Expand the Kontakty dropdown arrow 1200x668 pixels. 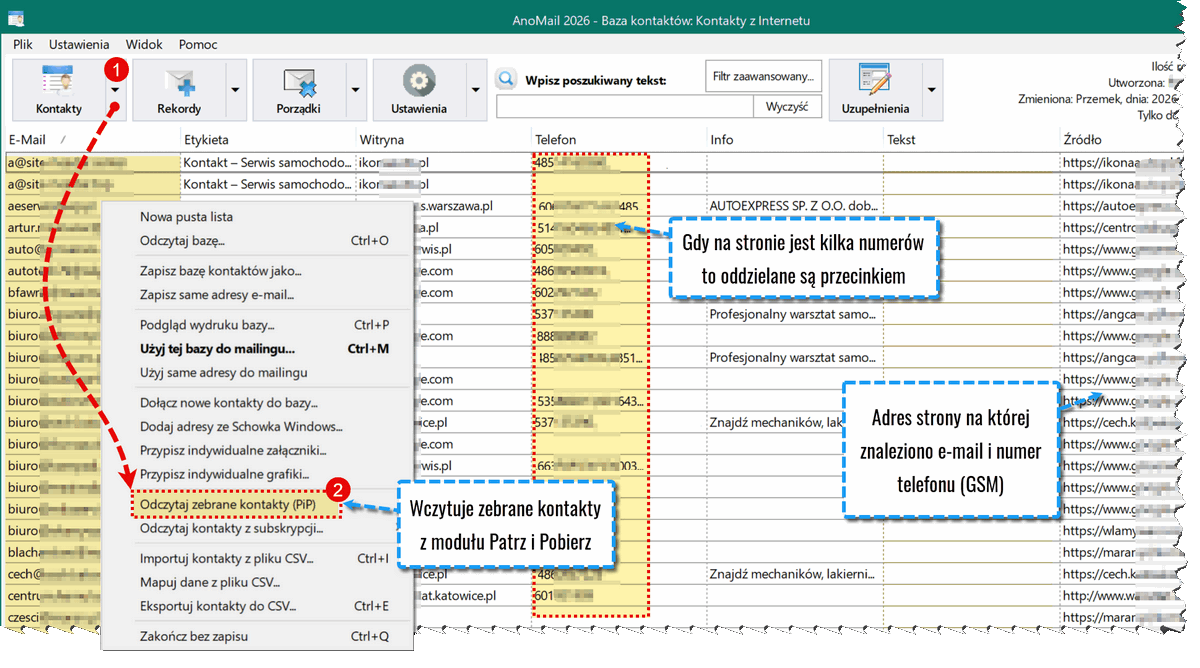(116, 89)
